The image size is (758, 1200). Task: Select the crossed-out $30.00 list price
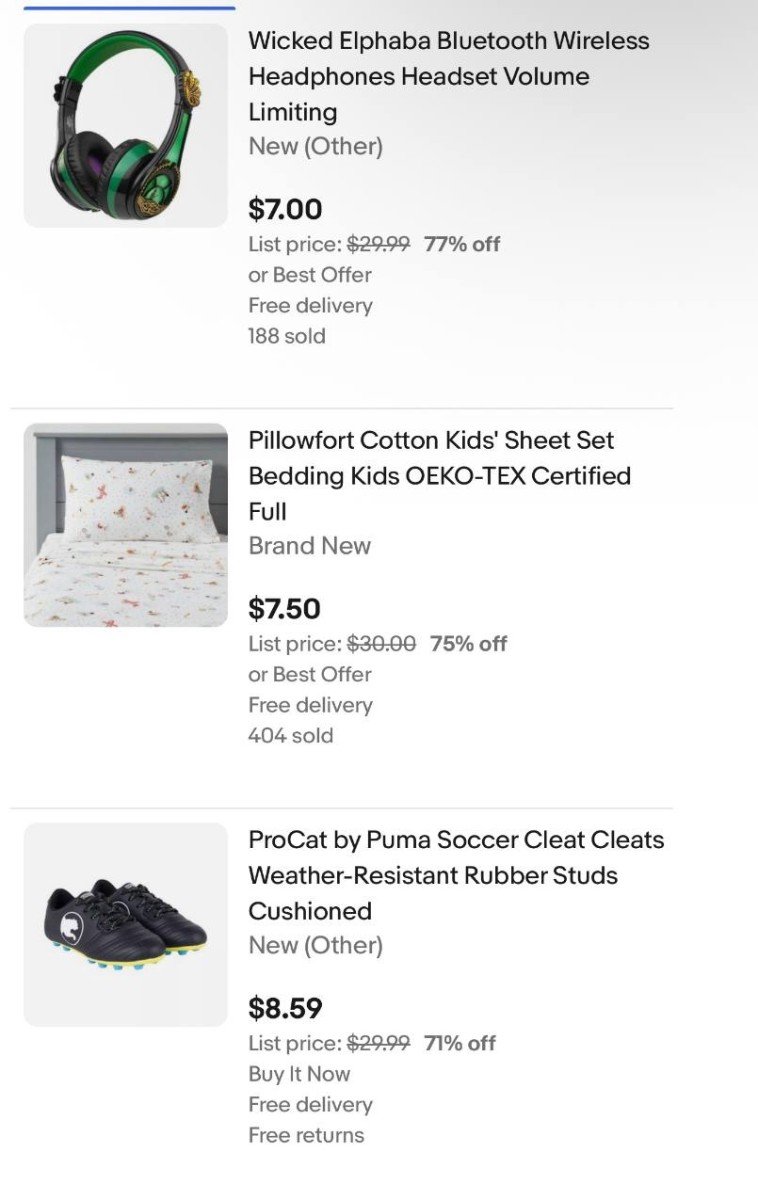coord(381,644)
